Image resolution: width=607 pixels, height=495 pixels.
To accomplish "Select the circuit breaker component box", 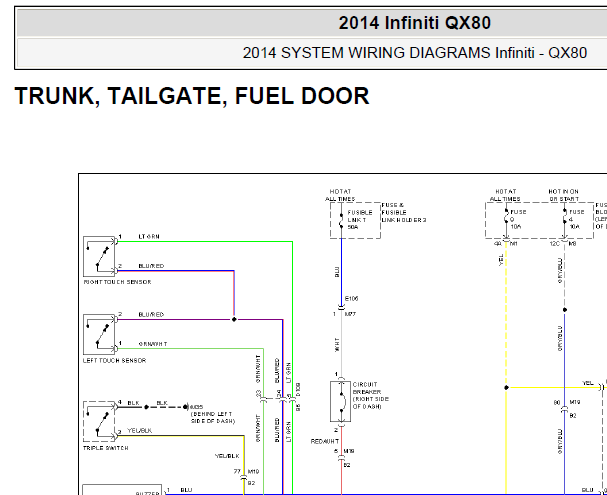I will [341, 401].
